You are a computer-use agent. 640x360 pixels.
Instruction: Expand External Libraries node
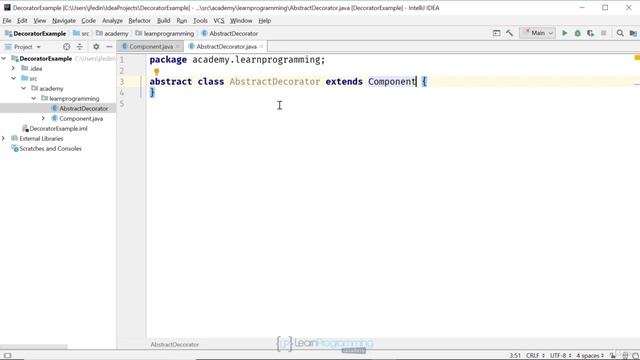coord(4,138)
